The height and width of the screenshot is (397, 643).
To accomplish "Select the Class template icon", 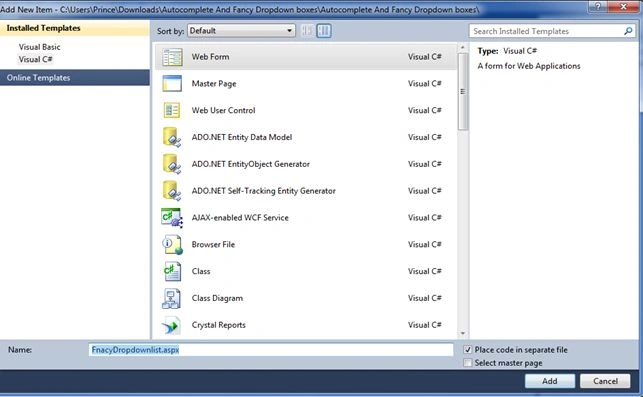I will click(172, 272).
